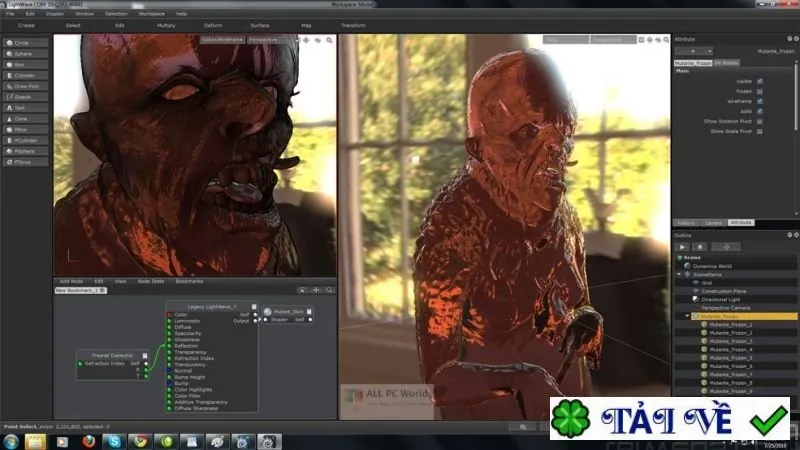
Task: Pick the Cone primitive tool
Action: click(26, 119)
